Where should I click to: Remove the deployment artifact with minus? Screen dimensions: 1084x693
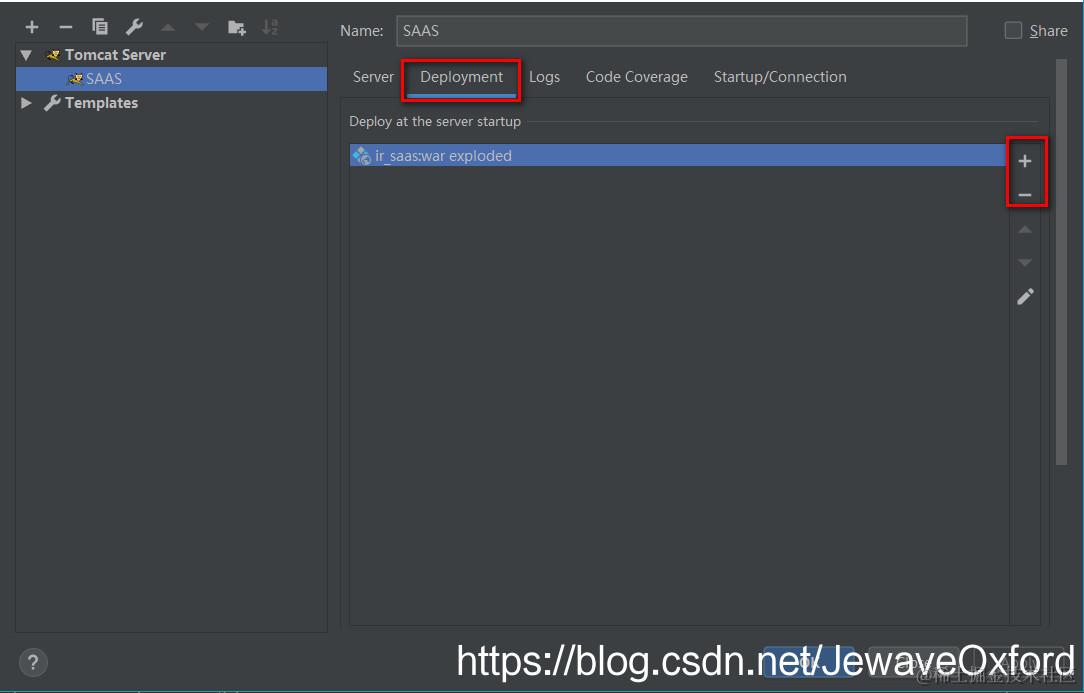pos(1025,195)
